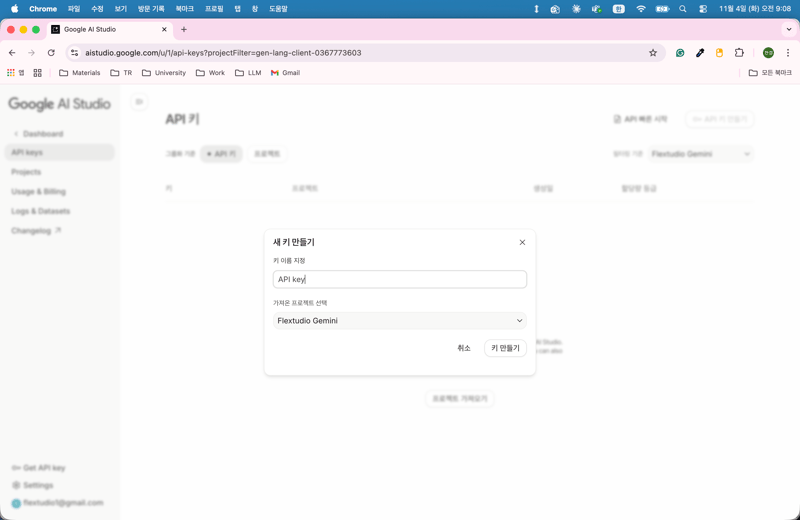
Task: Expand the tab search chevron
Action: (789, 30)
